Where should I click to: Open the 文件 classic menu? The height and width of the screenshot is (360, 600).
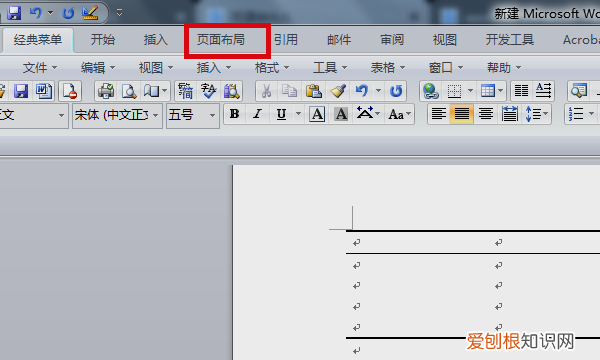click(40, 68)
